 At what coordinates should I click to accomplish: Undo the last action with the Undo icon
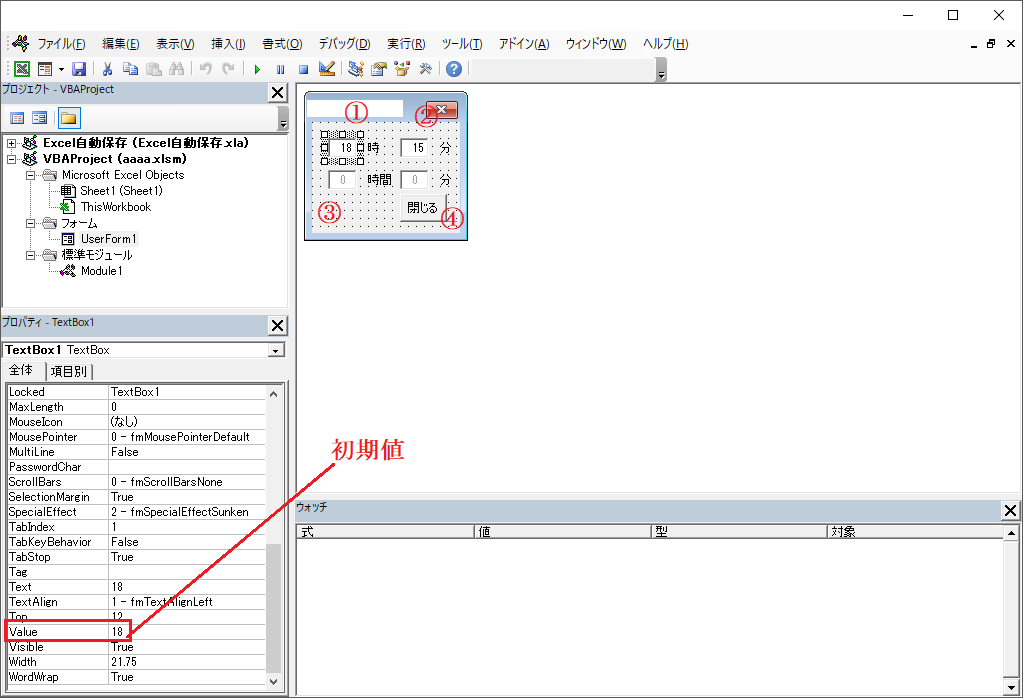[206, 68]
